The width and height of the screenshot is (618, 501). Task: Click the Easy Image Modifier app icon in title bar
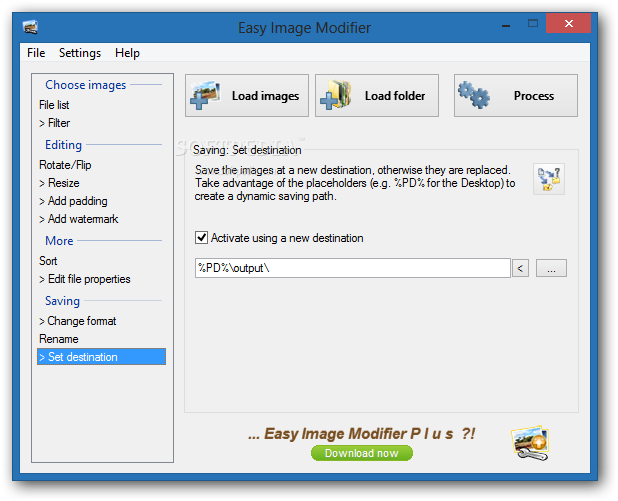30,27
